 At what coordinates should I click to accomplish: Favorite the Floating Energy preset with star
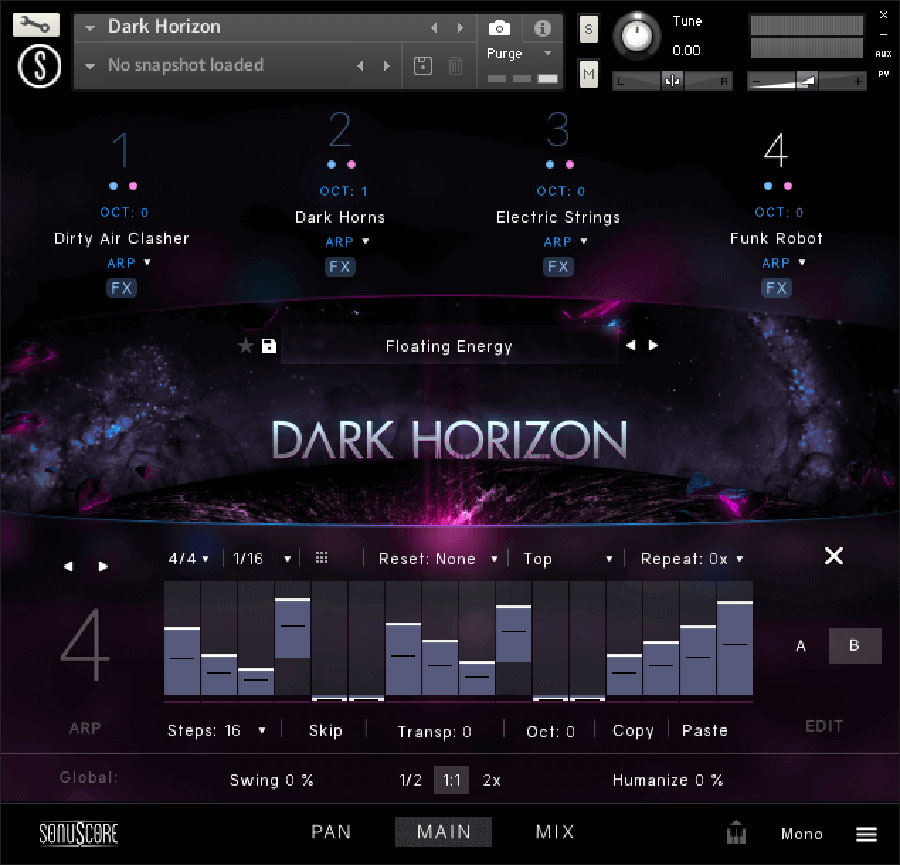246,346
